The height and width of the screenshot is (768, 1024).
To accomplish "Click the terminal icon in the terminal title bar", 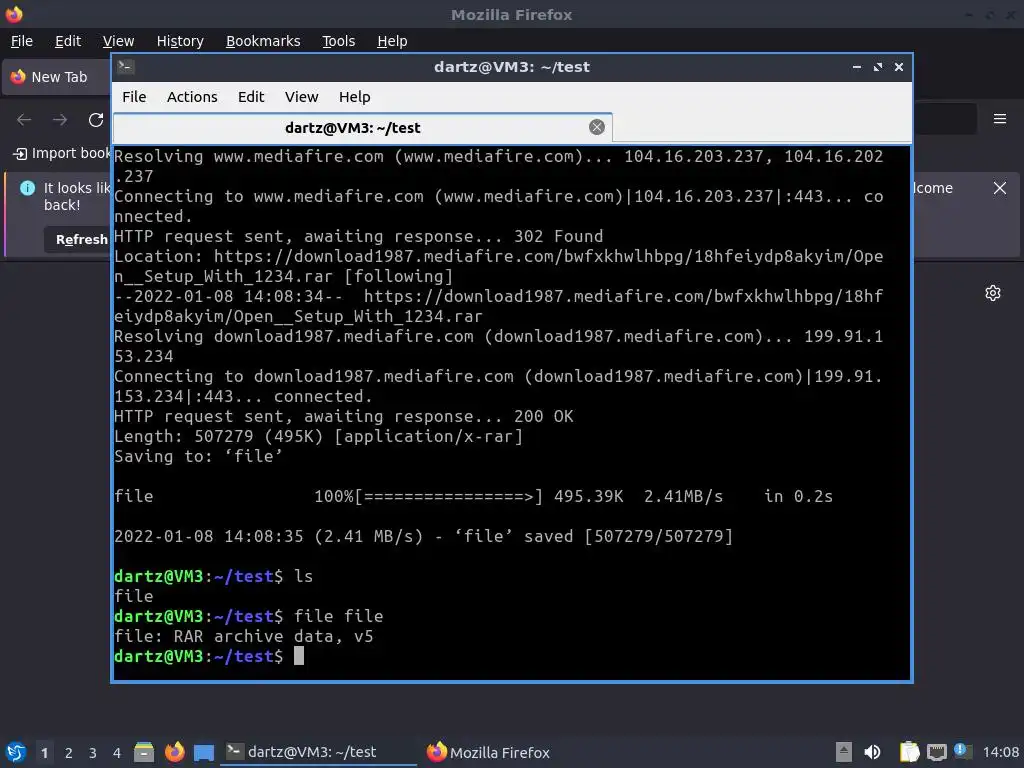I will click(x=126, y=66).
